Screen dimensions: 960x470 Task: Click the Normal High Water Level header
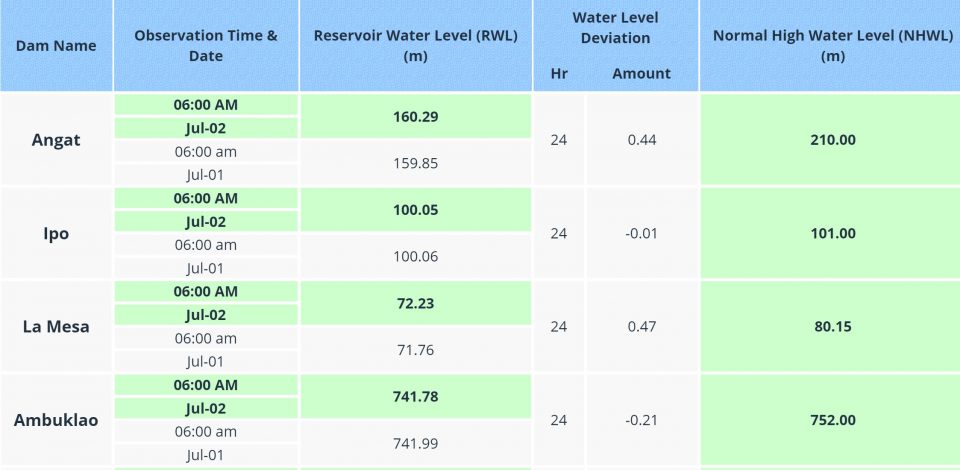tap(832, 45)
